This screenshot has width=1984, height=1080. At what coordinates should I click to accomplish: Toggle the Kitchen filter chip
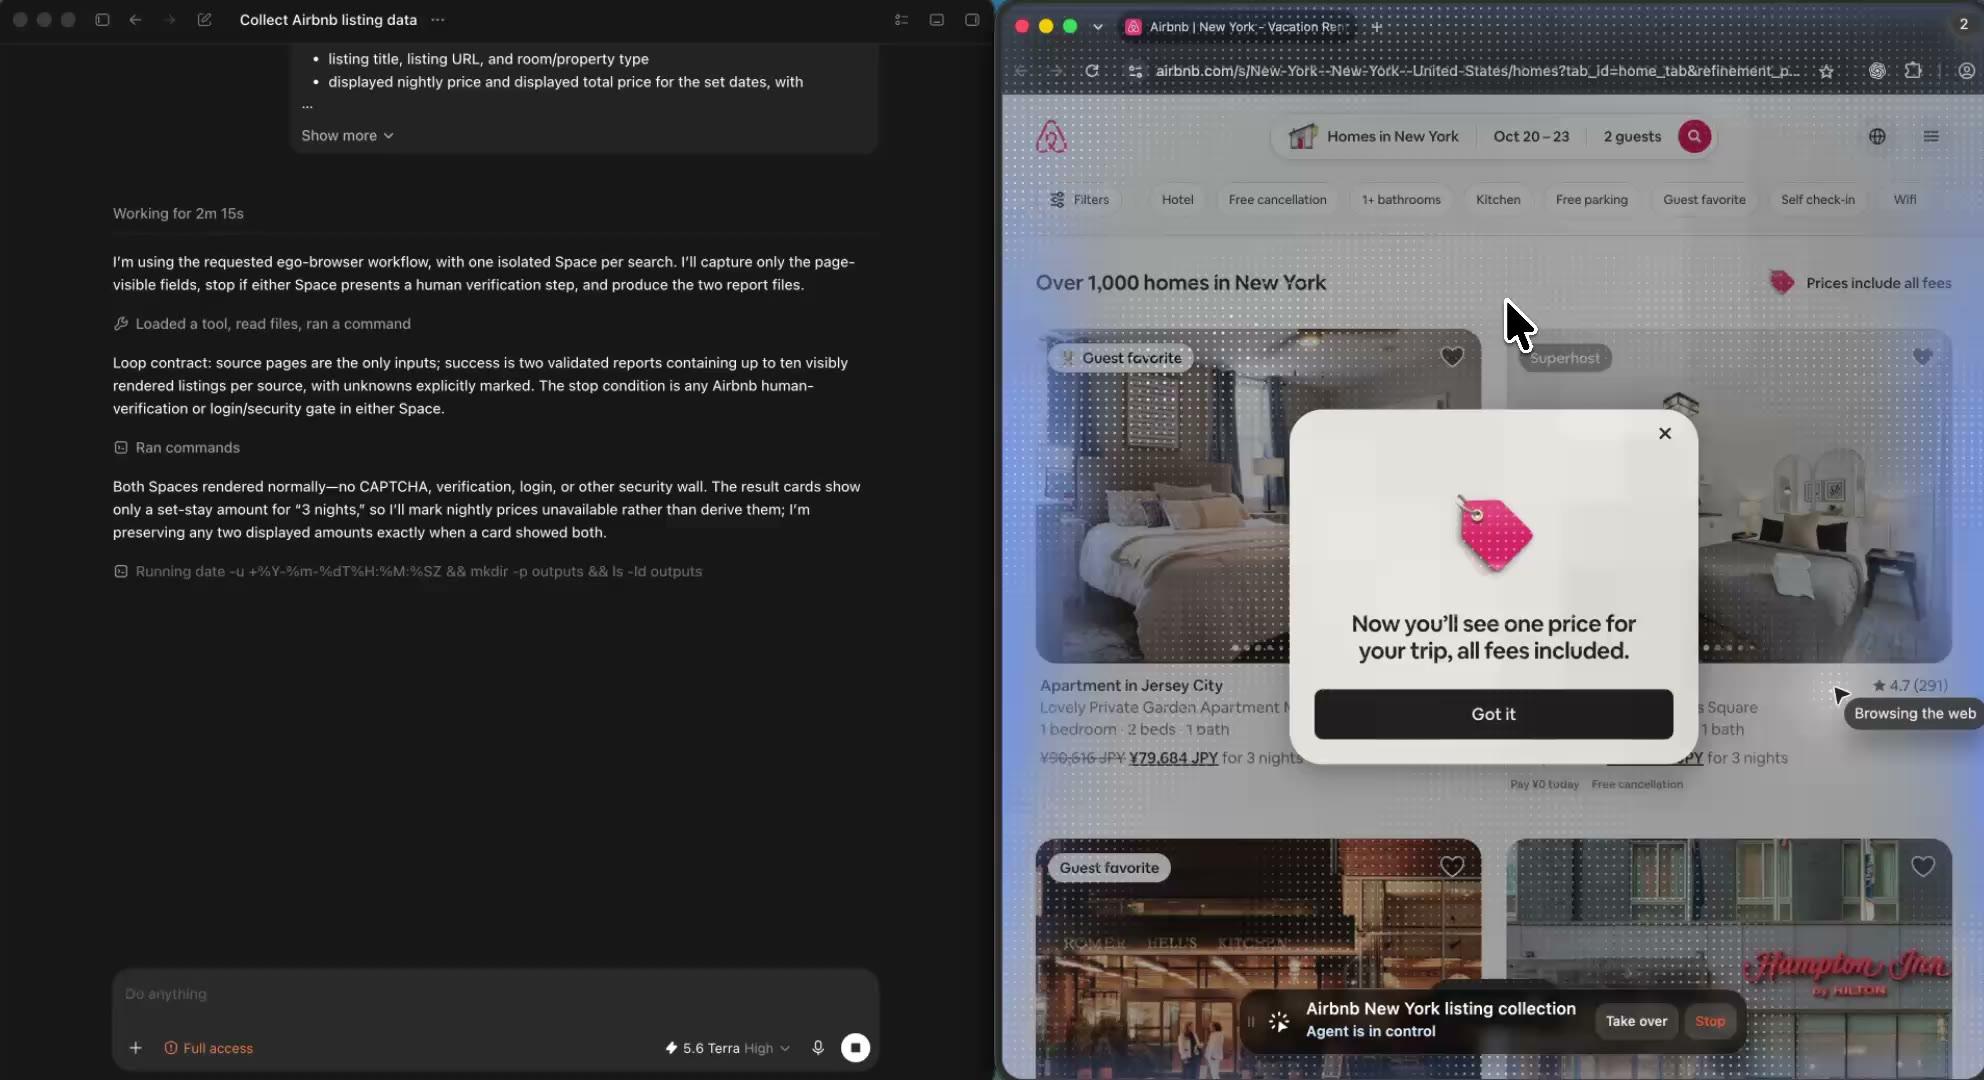[1498, 200]
